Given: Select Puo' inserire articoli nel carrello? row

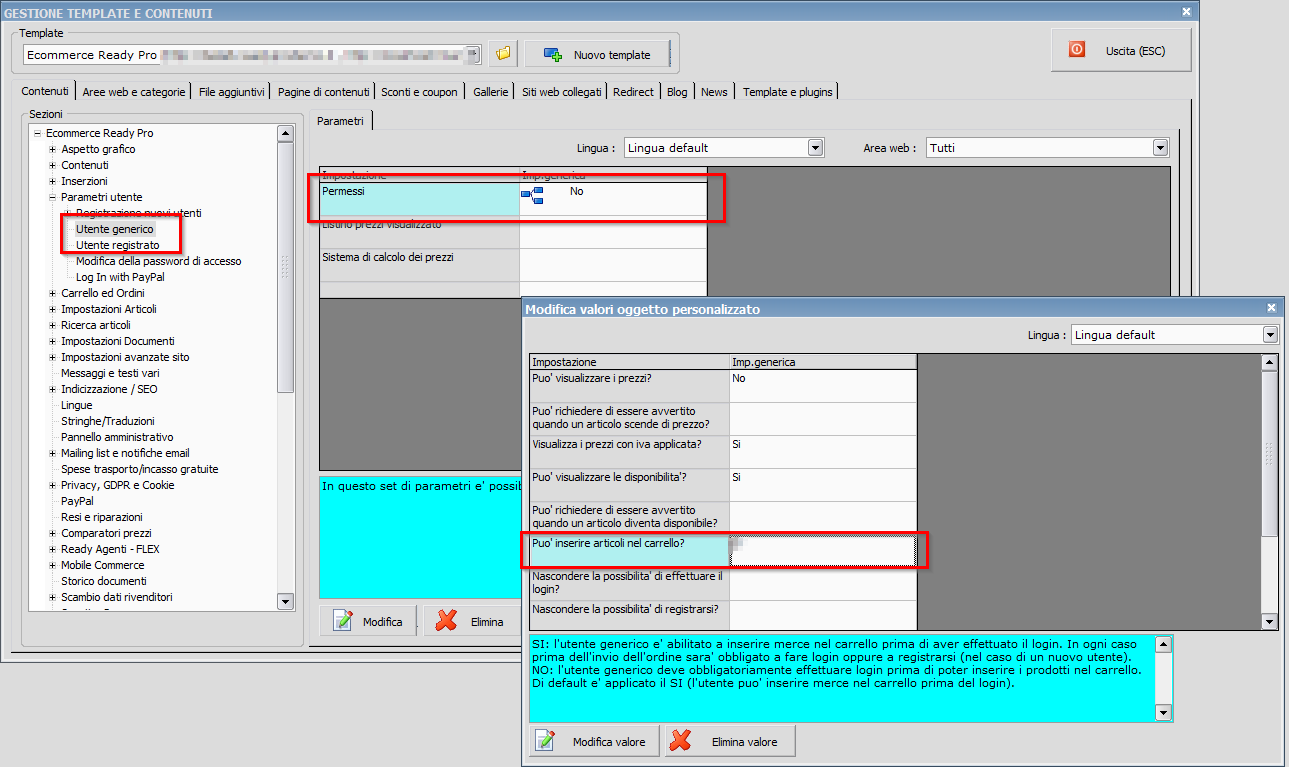Looking at the screenshot, I should (x=723, y=551).
